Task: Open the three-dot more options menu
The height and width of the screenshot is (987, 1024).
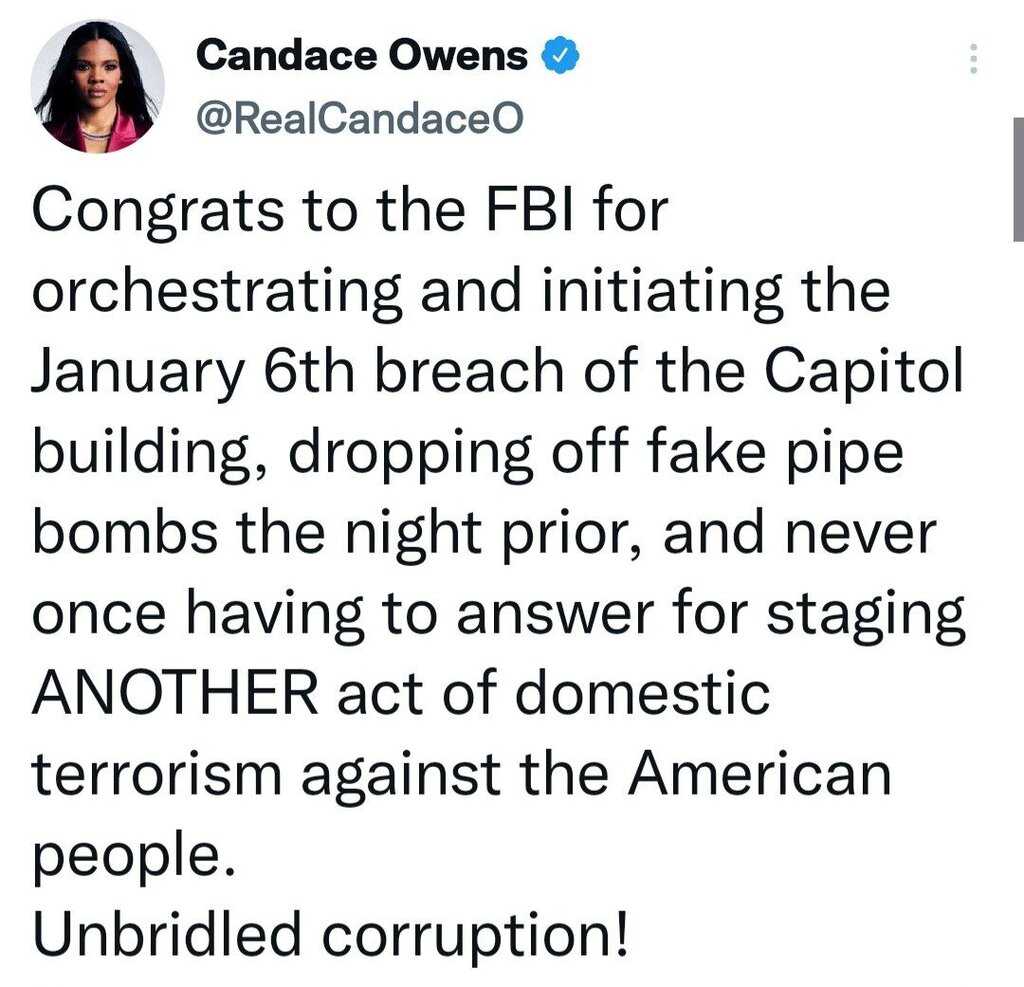Action: coord(973,59)
